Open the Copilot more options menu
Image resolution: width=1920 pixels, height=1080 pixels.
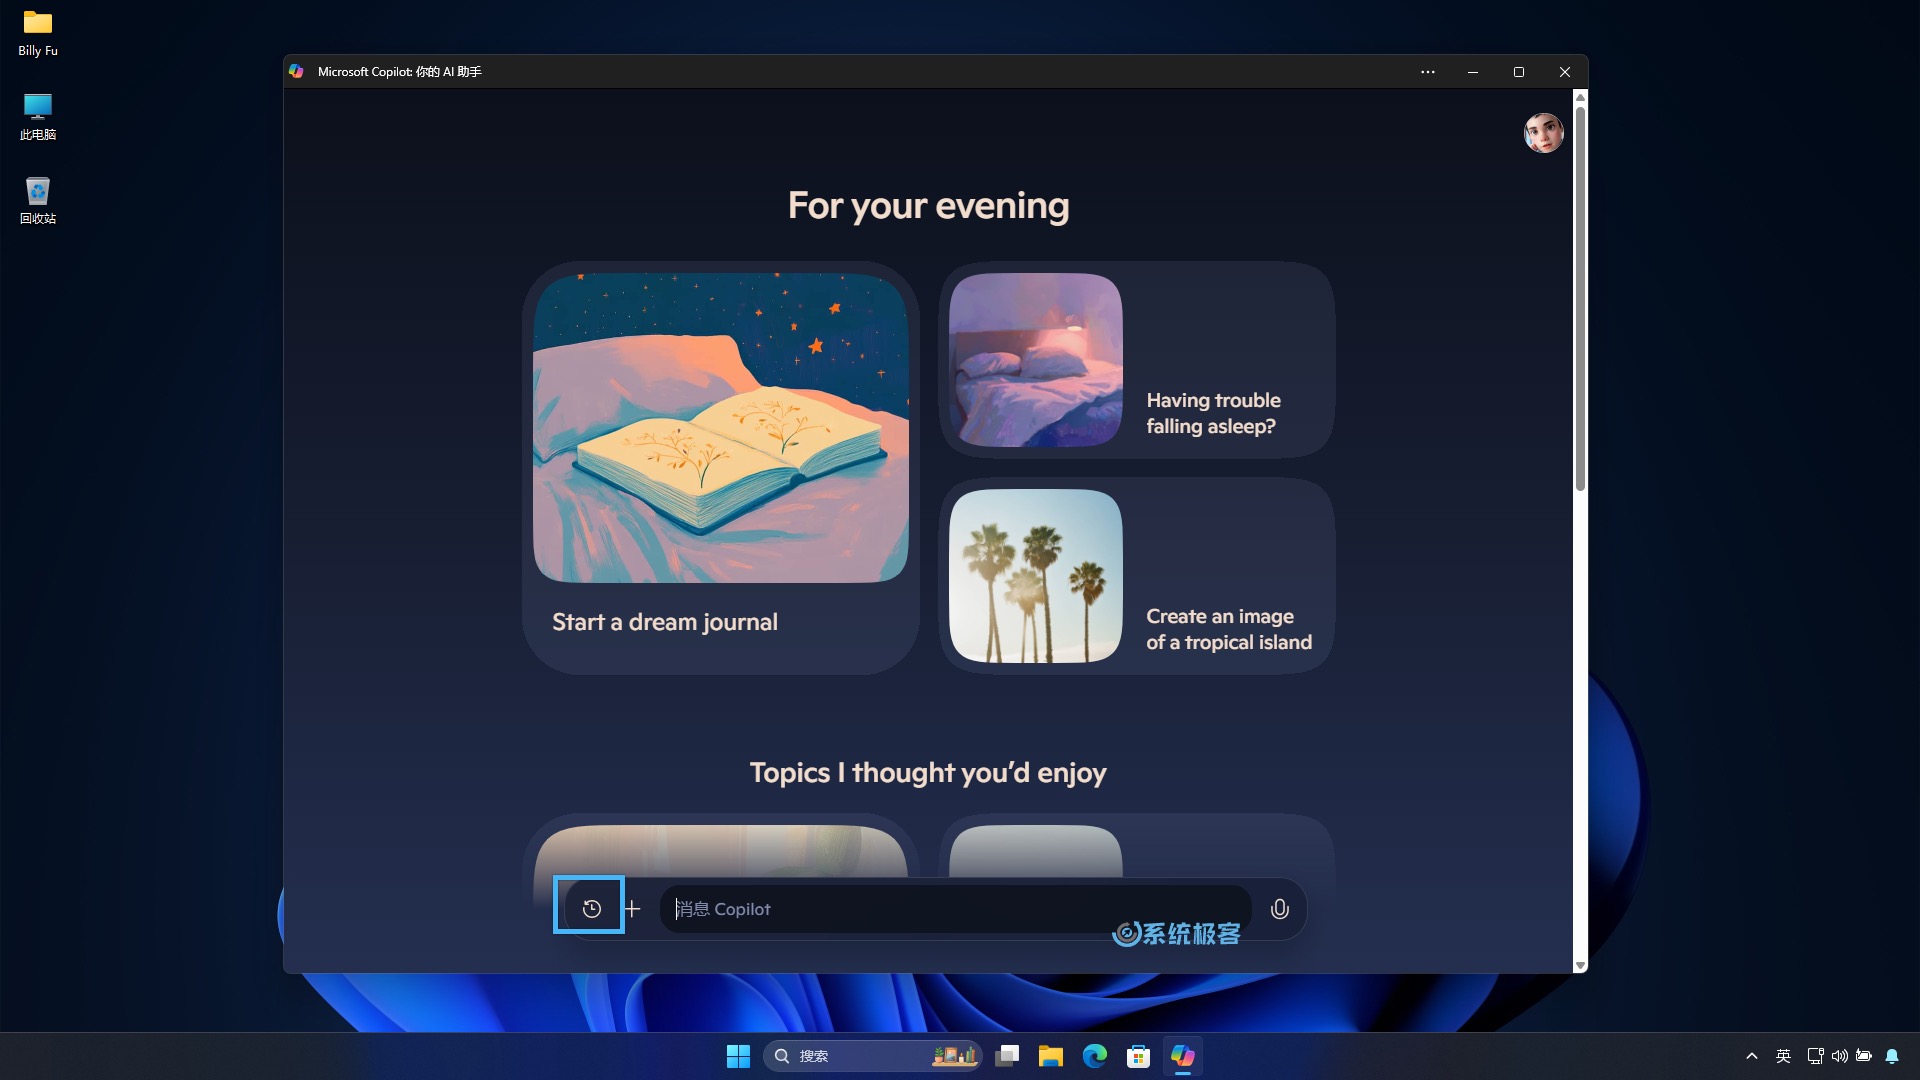coord(1427,71)
